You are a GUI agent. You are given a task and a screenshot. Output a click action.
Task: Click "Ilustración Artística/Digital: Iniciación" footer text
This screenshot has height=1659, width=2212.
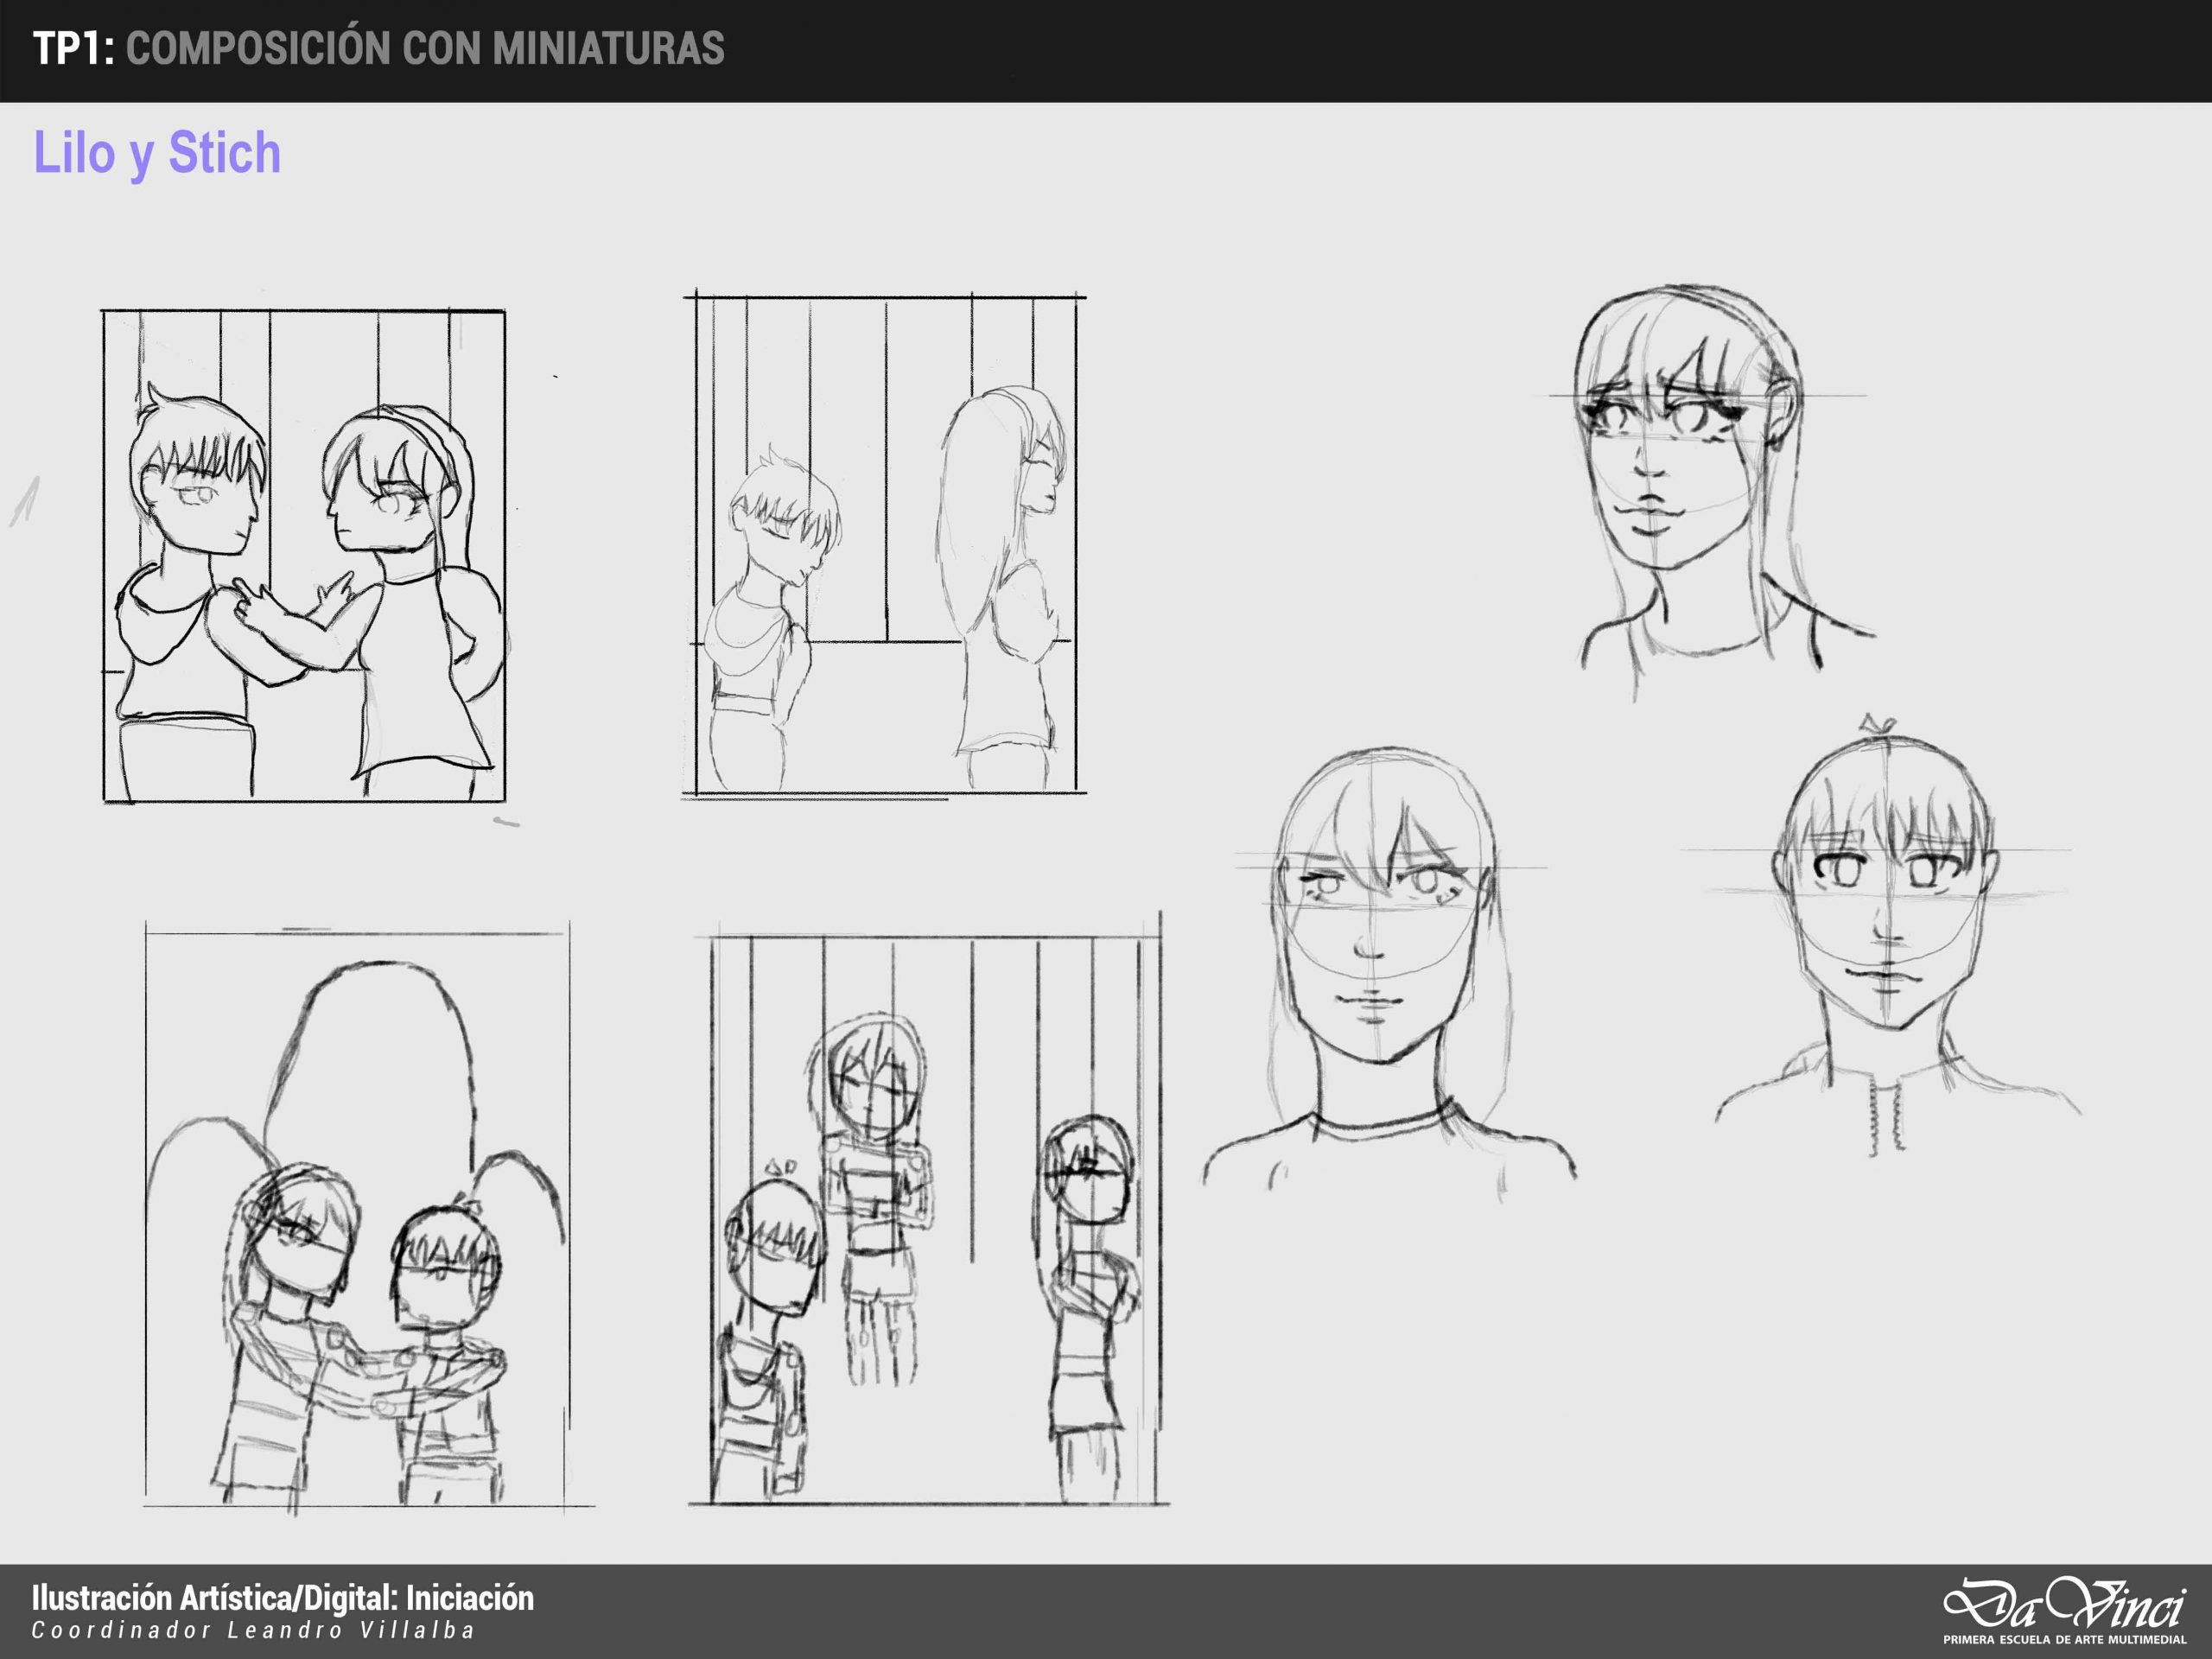click(x=283, y=1597)
